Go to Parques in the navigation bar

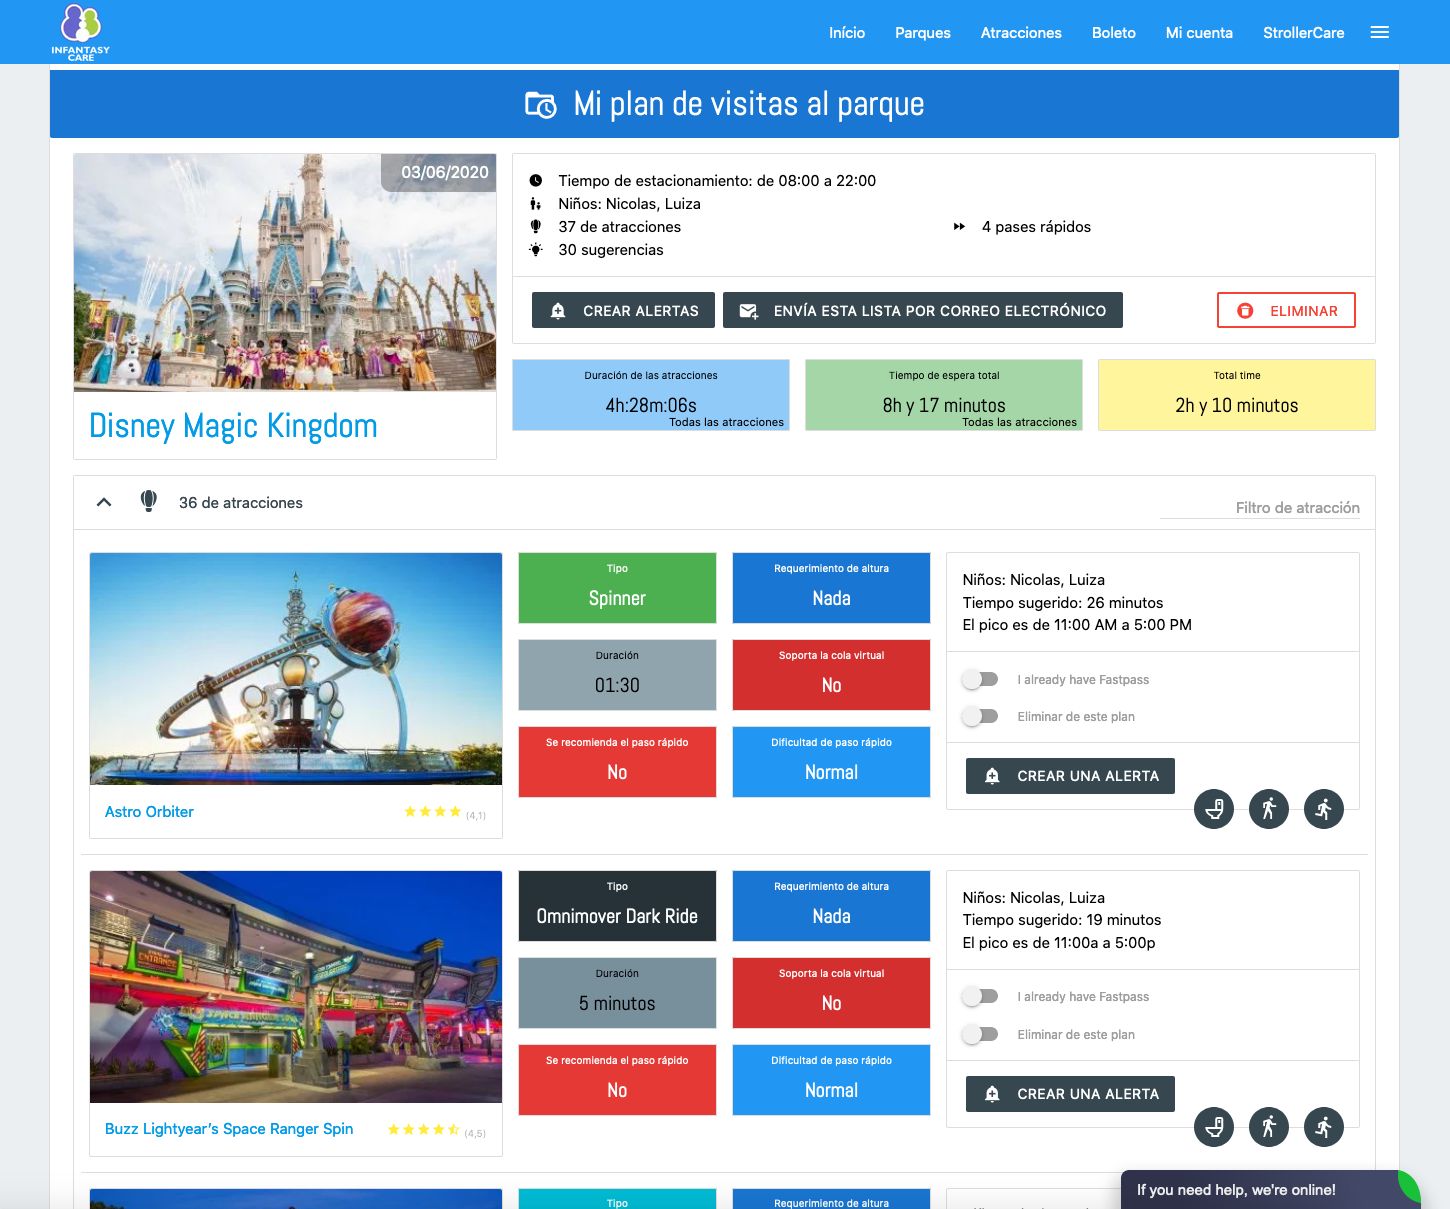[x=922, y=33]
